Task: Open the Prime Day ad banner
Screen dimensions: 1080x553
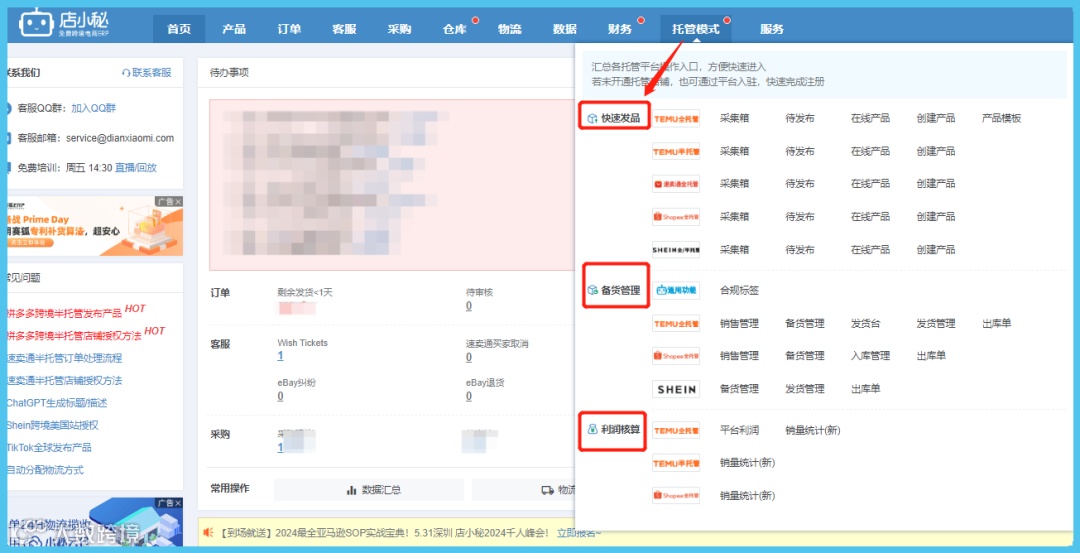Action: click(95, 226)
